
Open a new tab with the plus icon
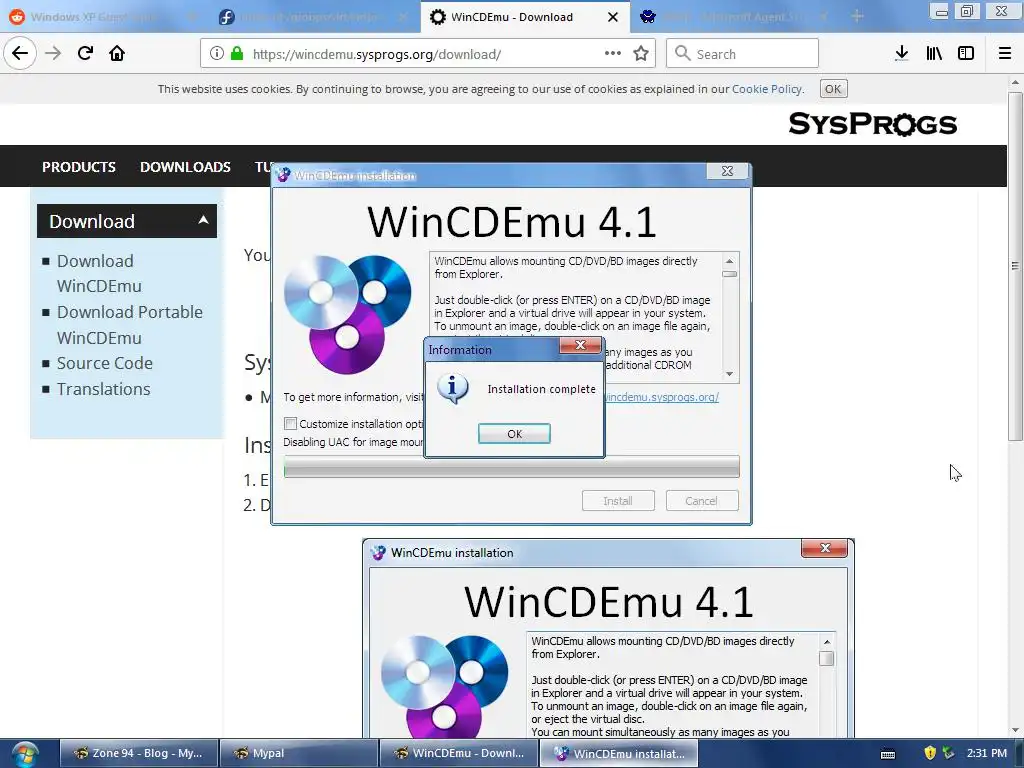click(857, 16)
